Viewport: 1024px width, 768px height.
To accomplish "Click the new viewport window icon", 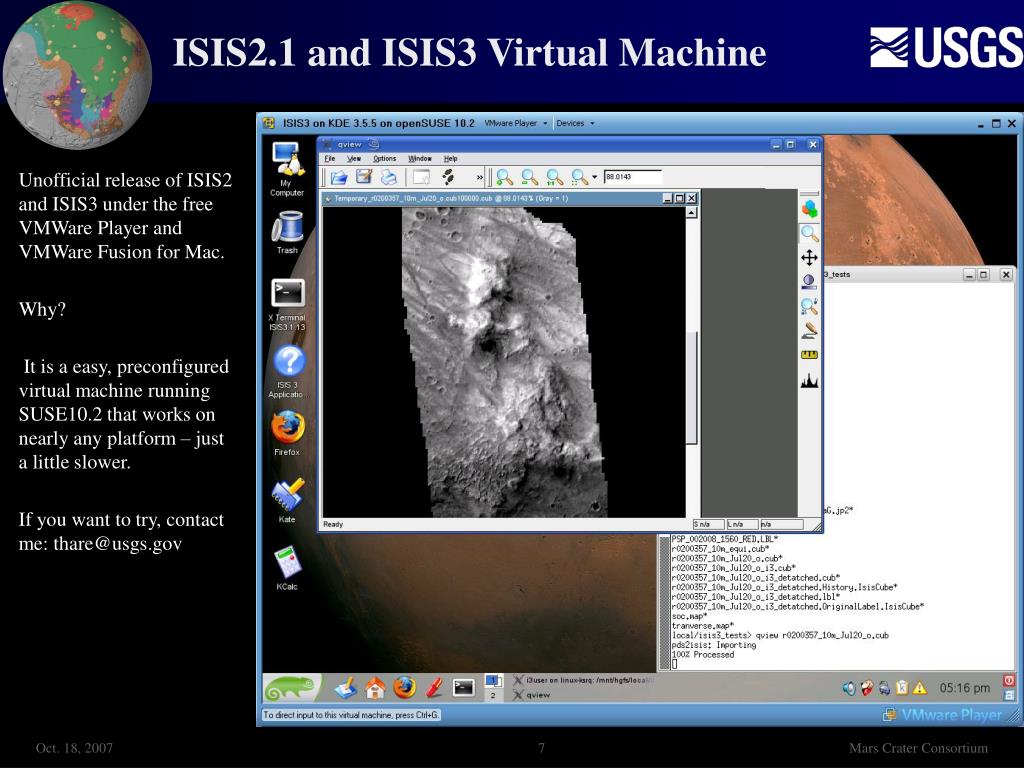I will pos(421,177).
